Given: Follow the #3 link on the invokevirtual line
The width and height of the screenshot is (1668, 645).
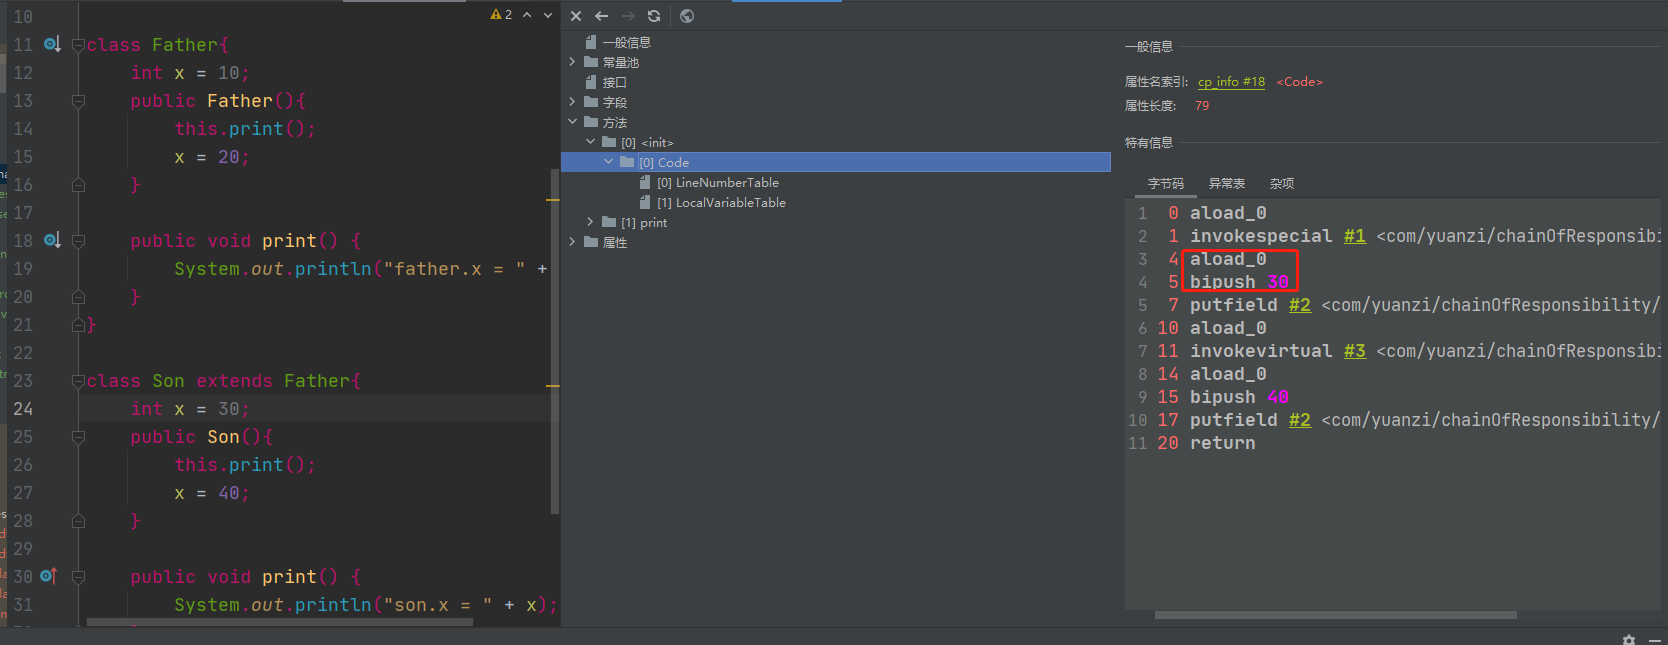Looking at the screenshot, I should 1355,351.
